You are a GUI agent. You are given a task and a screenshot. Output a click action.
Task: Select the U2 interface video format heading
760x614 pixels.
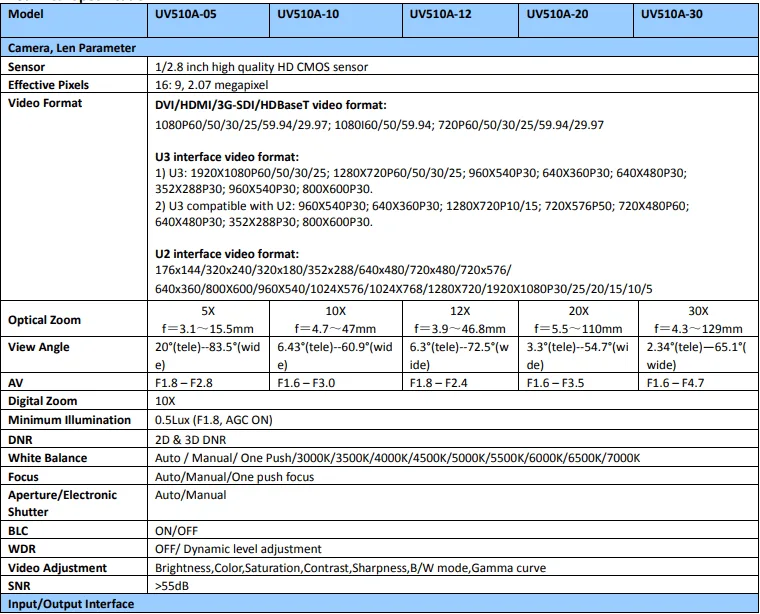coord(227,255)
